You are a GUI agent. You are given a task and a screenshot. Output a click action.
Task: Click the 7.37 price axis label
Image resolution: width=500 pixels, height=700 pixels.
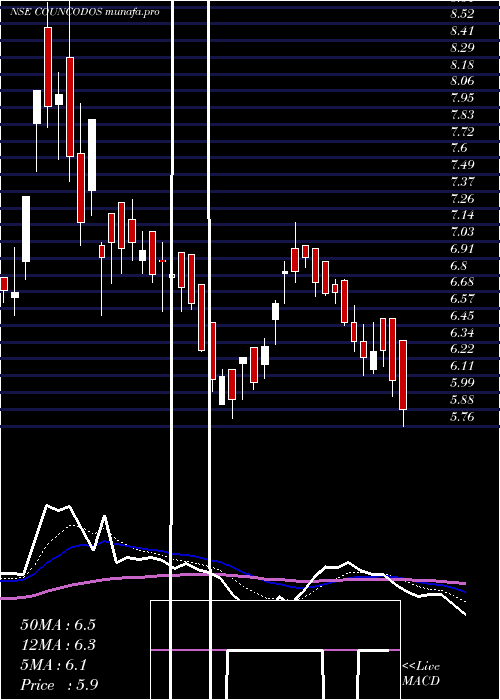(x=462, y=182)
